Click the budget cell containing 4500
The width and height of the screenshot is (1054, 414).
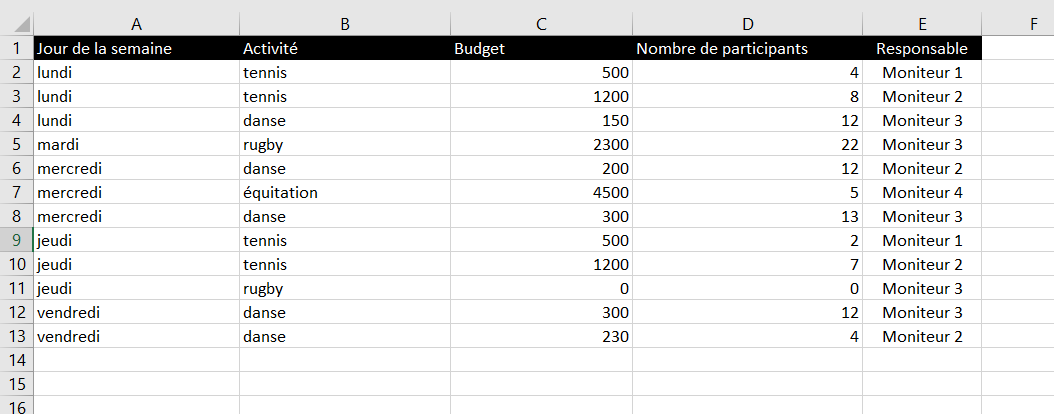[541, 192]
